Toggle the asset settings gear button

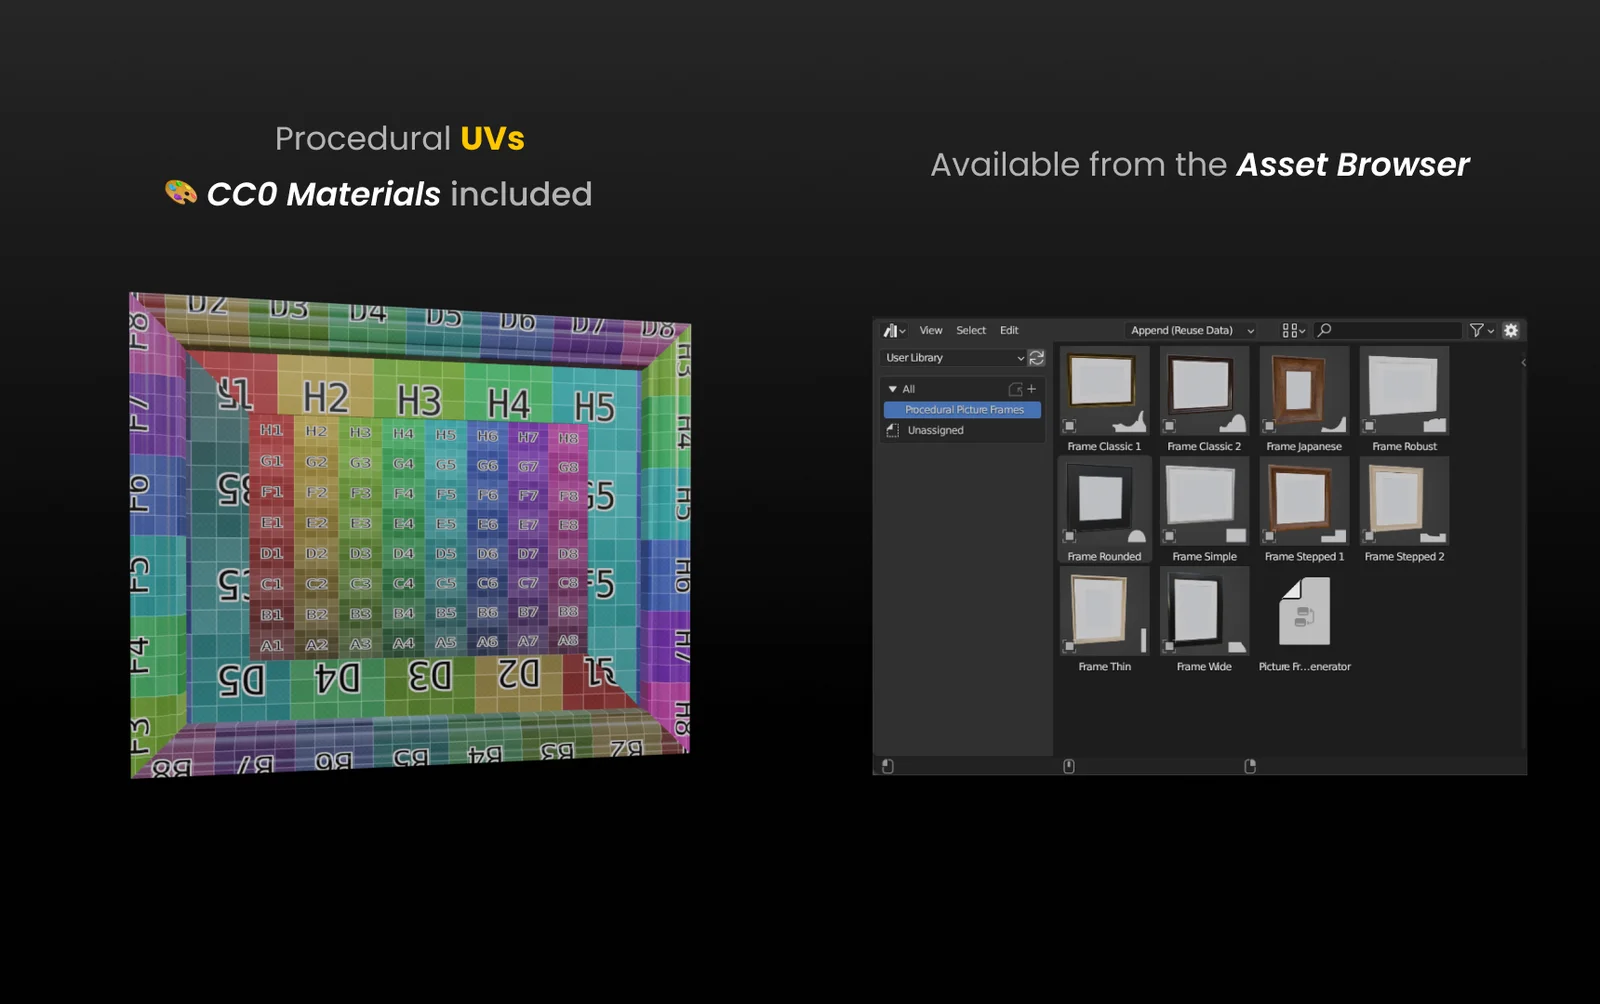pyautogui.click(x=1511, y=330)
